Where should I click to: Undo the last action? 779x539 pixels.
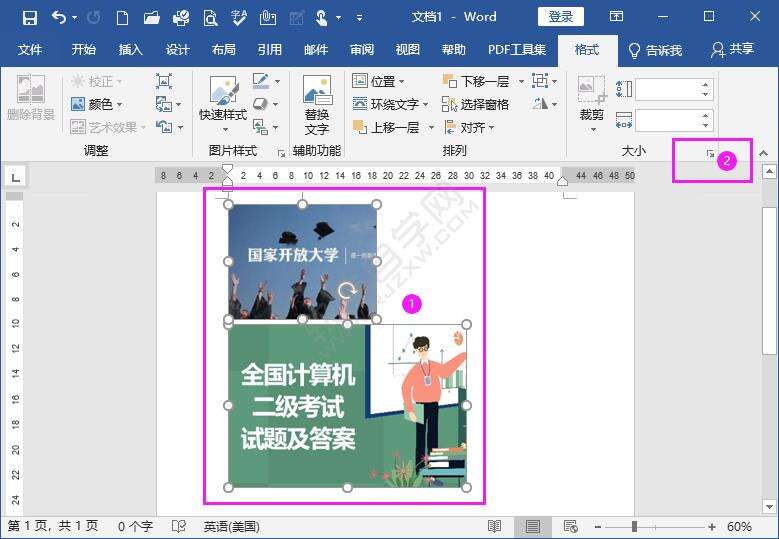(x=59, y=18)
